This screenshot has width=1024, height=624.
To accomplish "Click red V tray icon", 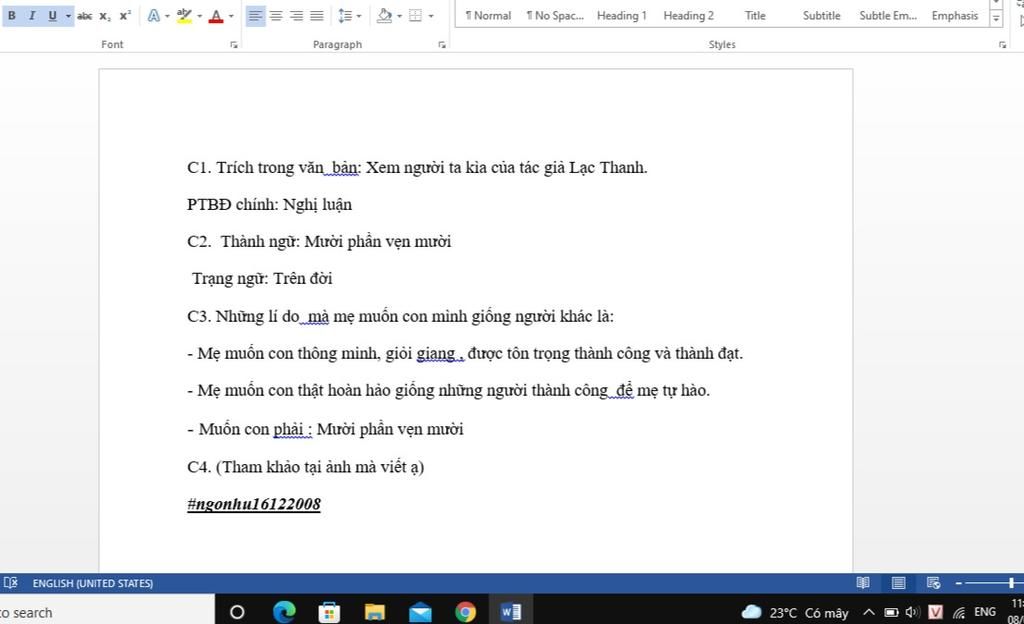I will 935,612.
